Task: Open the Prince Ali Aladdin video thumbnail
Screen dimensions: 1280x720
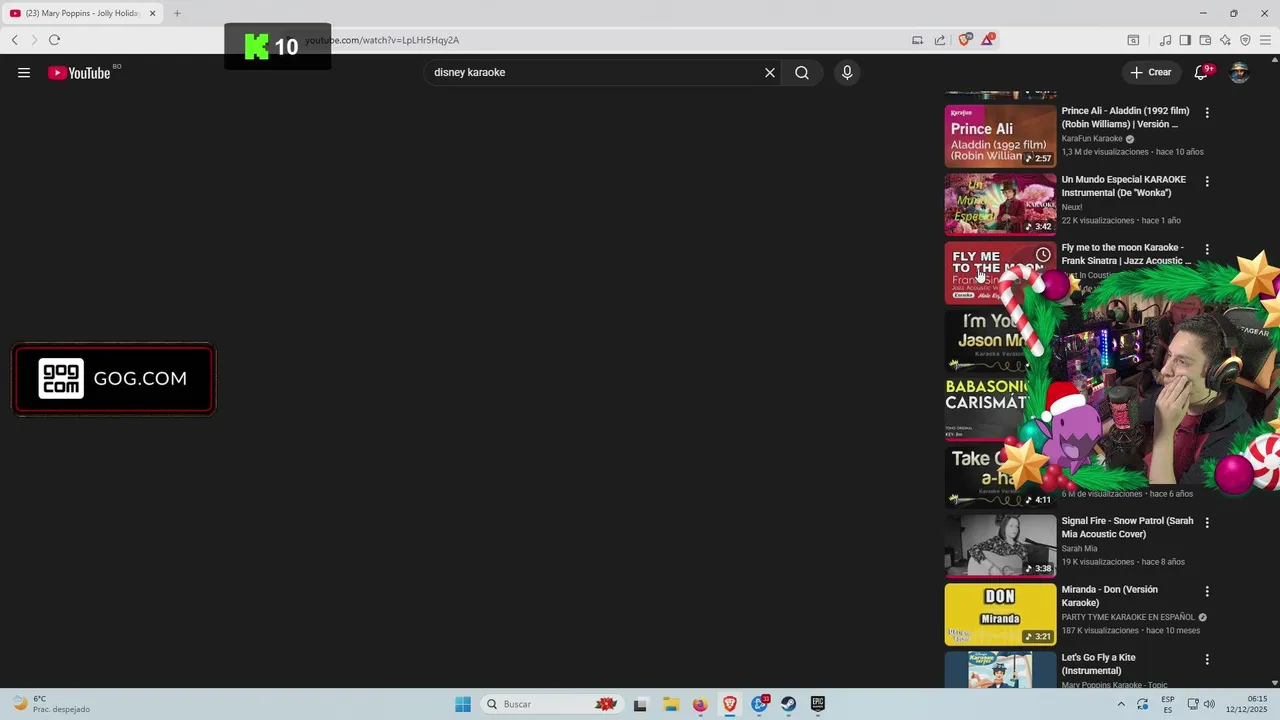Action: click(x=1000, y=136)
